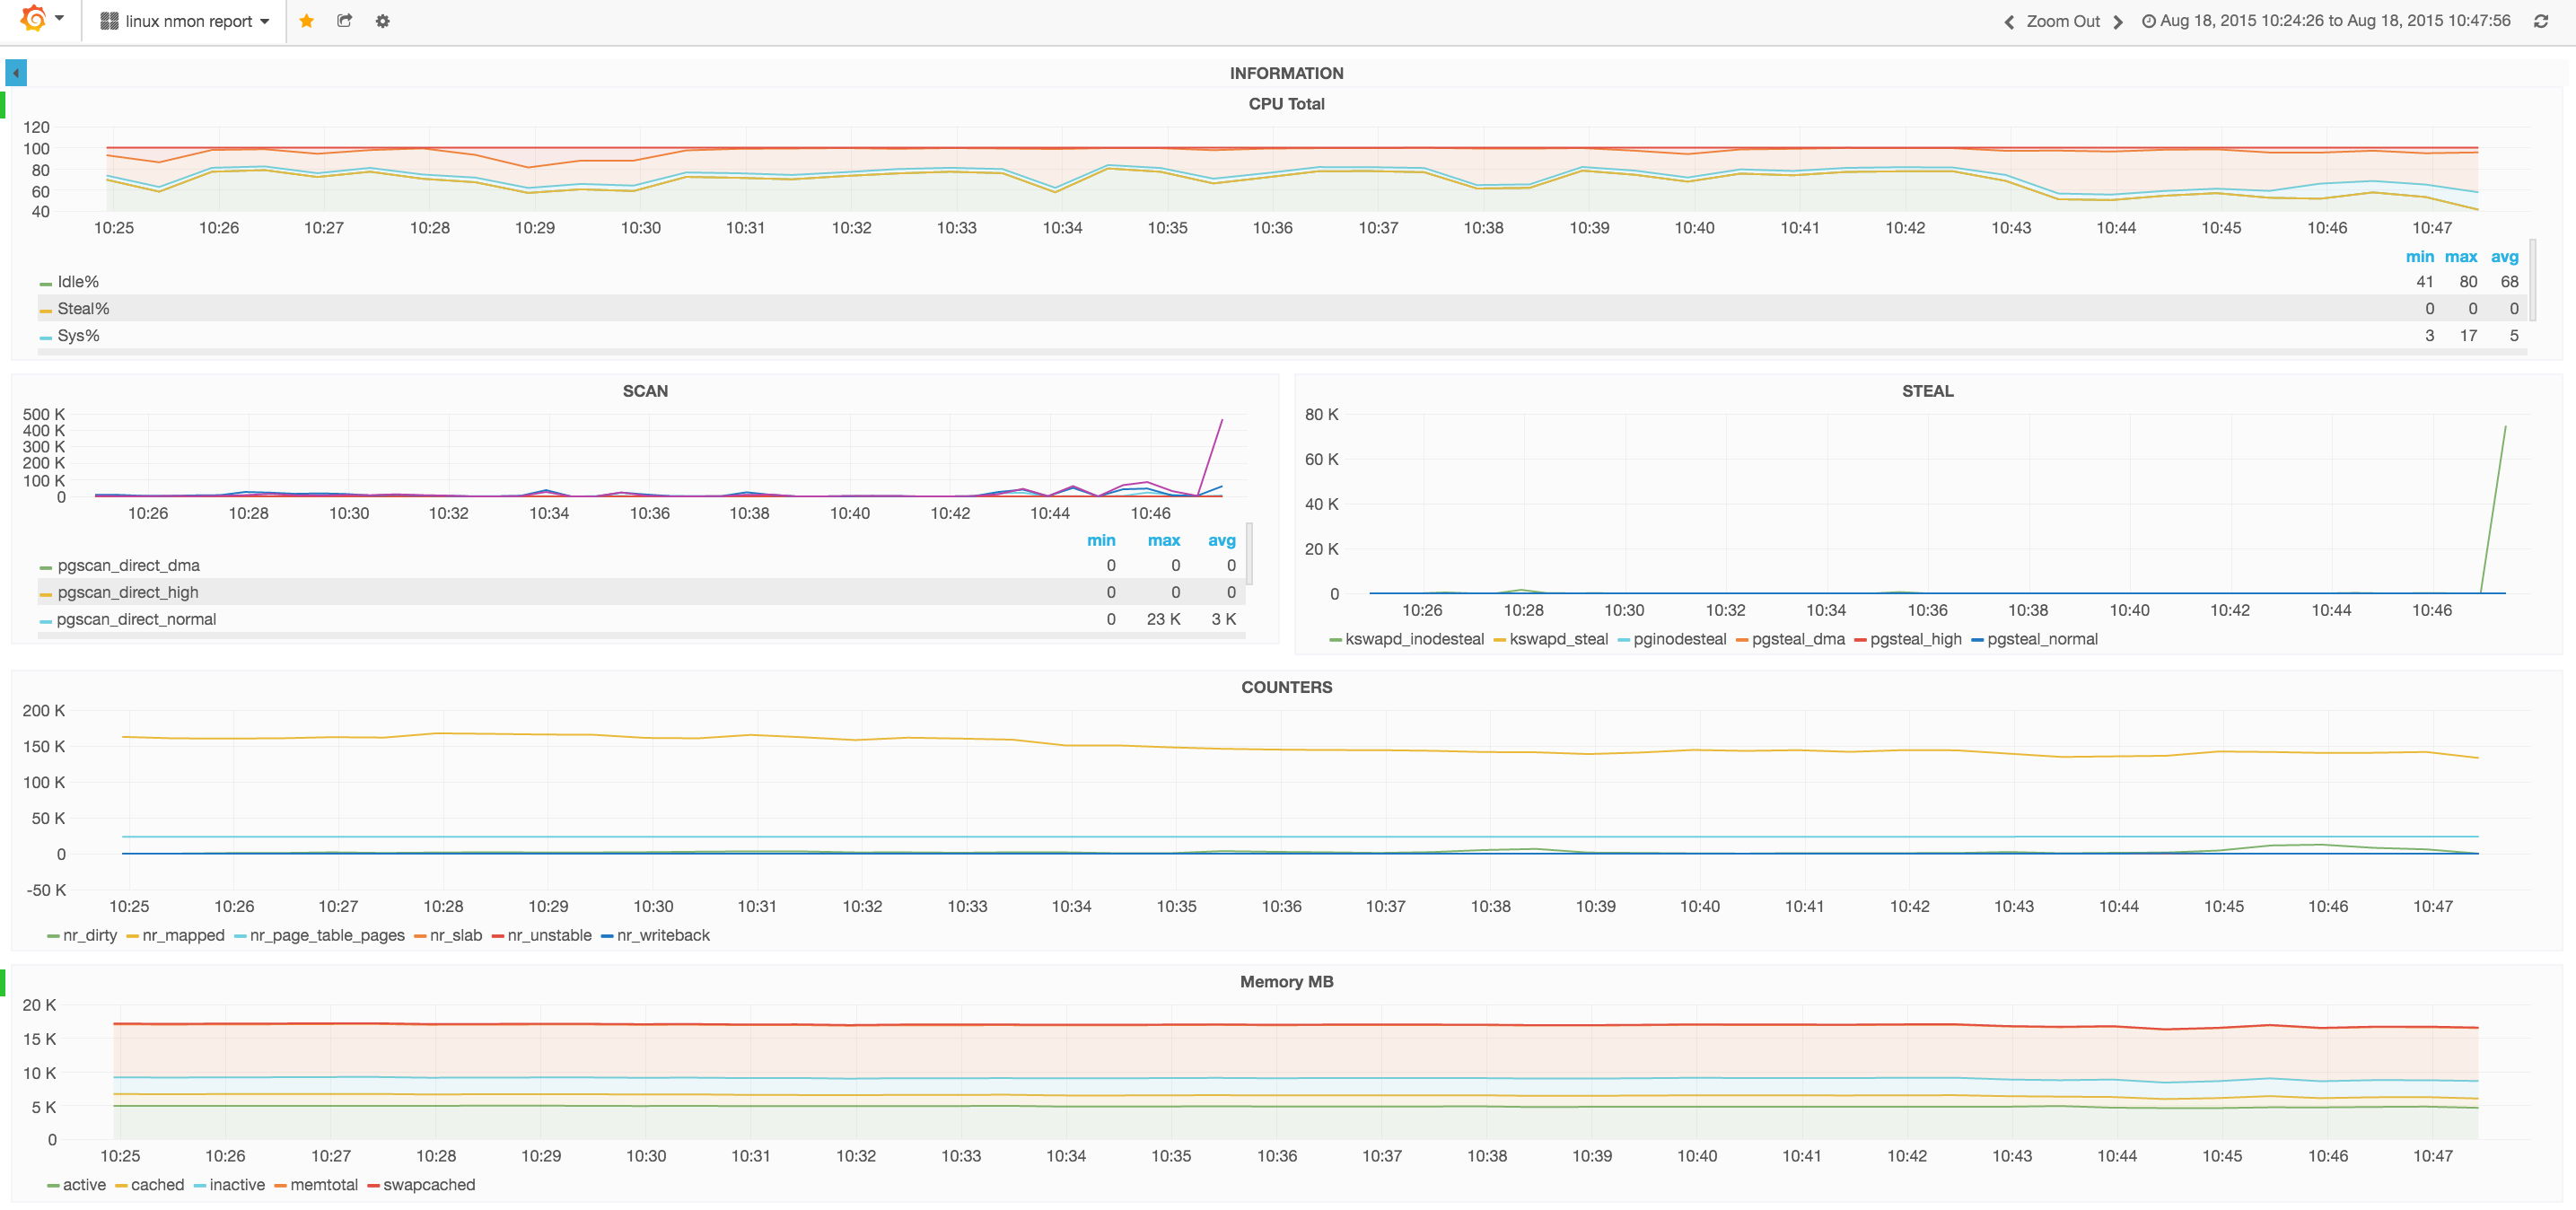Toggle Idle% series in CPU legend
The height and width of the screenshot is (1210, 2576).
pos(78,282)
